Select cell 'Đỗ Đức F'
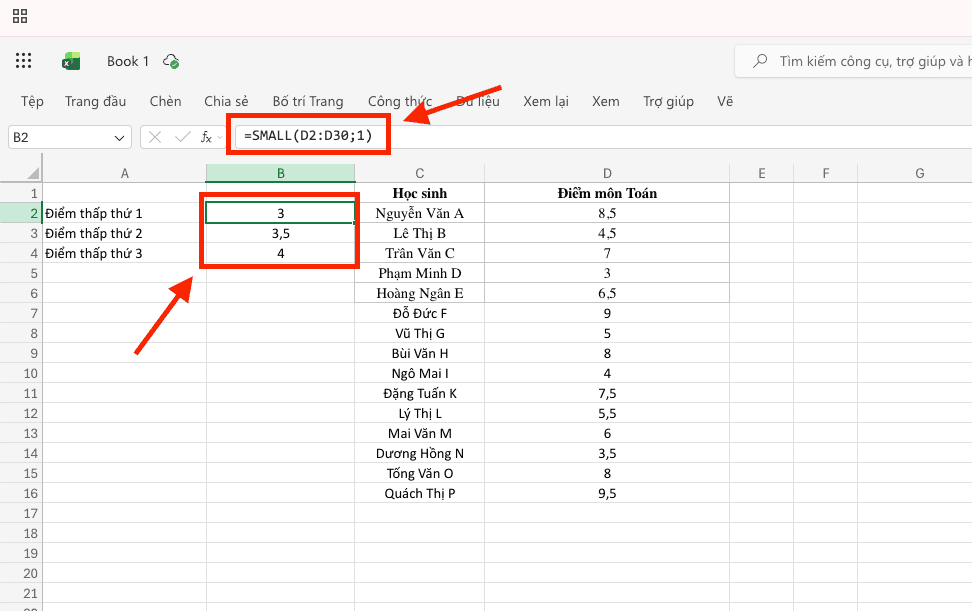 [x=420, y=314]
